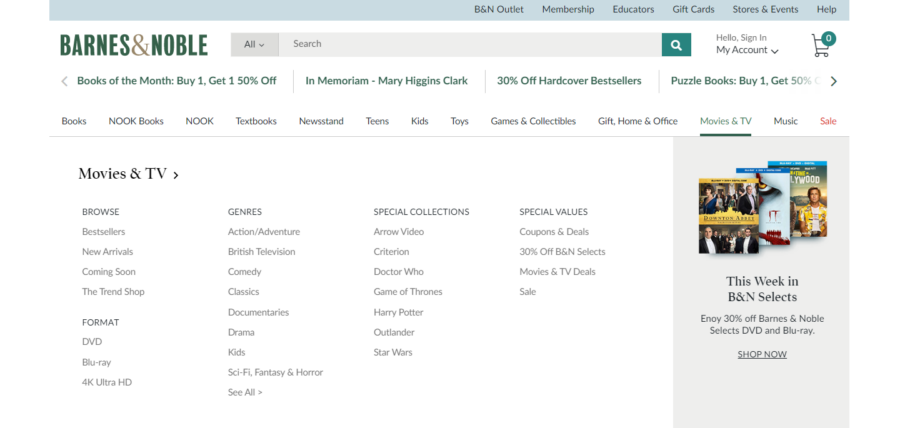
Task: Open Sci-Fi, Fantasy & Horror genre
Action: [276, 372]
